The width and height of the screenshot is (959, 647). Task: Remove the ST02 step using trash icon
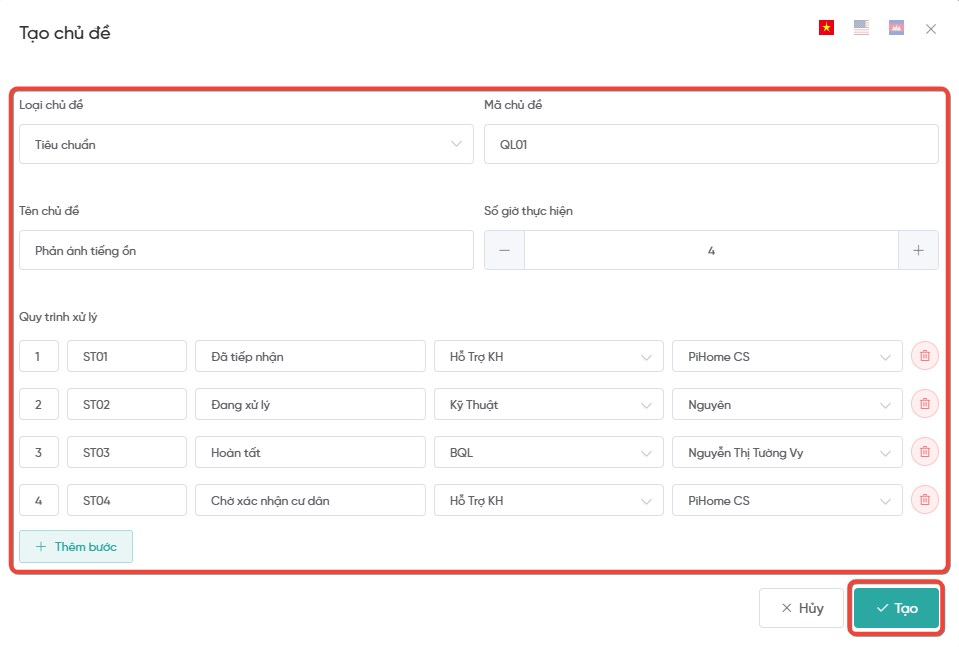tap(924, 404)
